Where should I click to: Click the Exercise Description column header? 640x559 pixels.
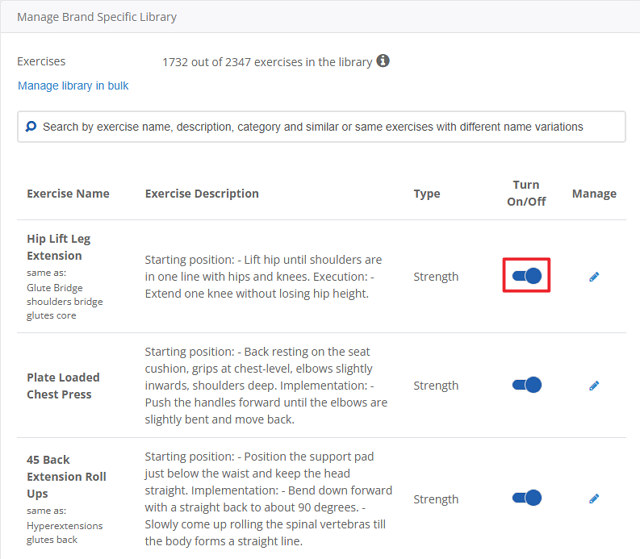coord(202,194)
